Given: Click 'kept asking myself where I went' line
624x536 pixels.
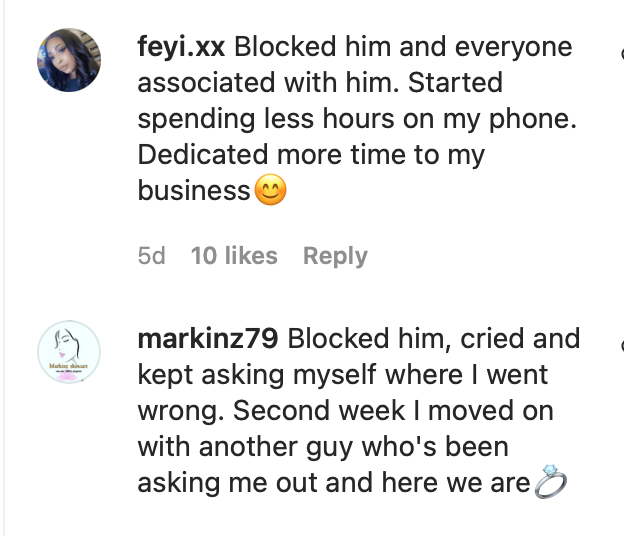Looking at the screenshot, I should (343, 375).
